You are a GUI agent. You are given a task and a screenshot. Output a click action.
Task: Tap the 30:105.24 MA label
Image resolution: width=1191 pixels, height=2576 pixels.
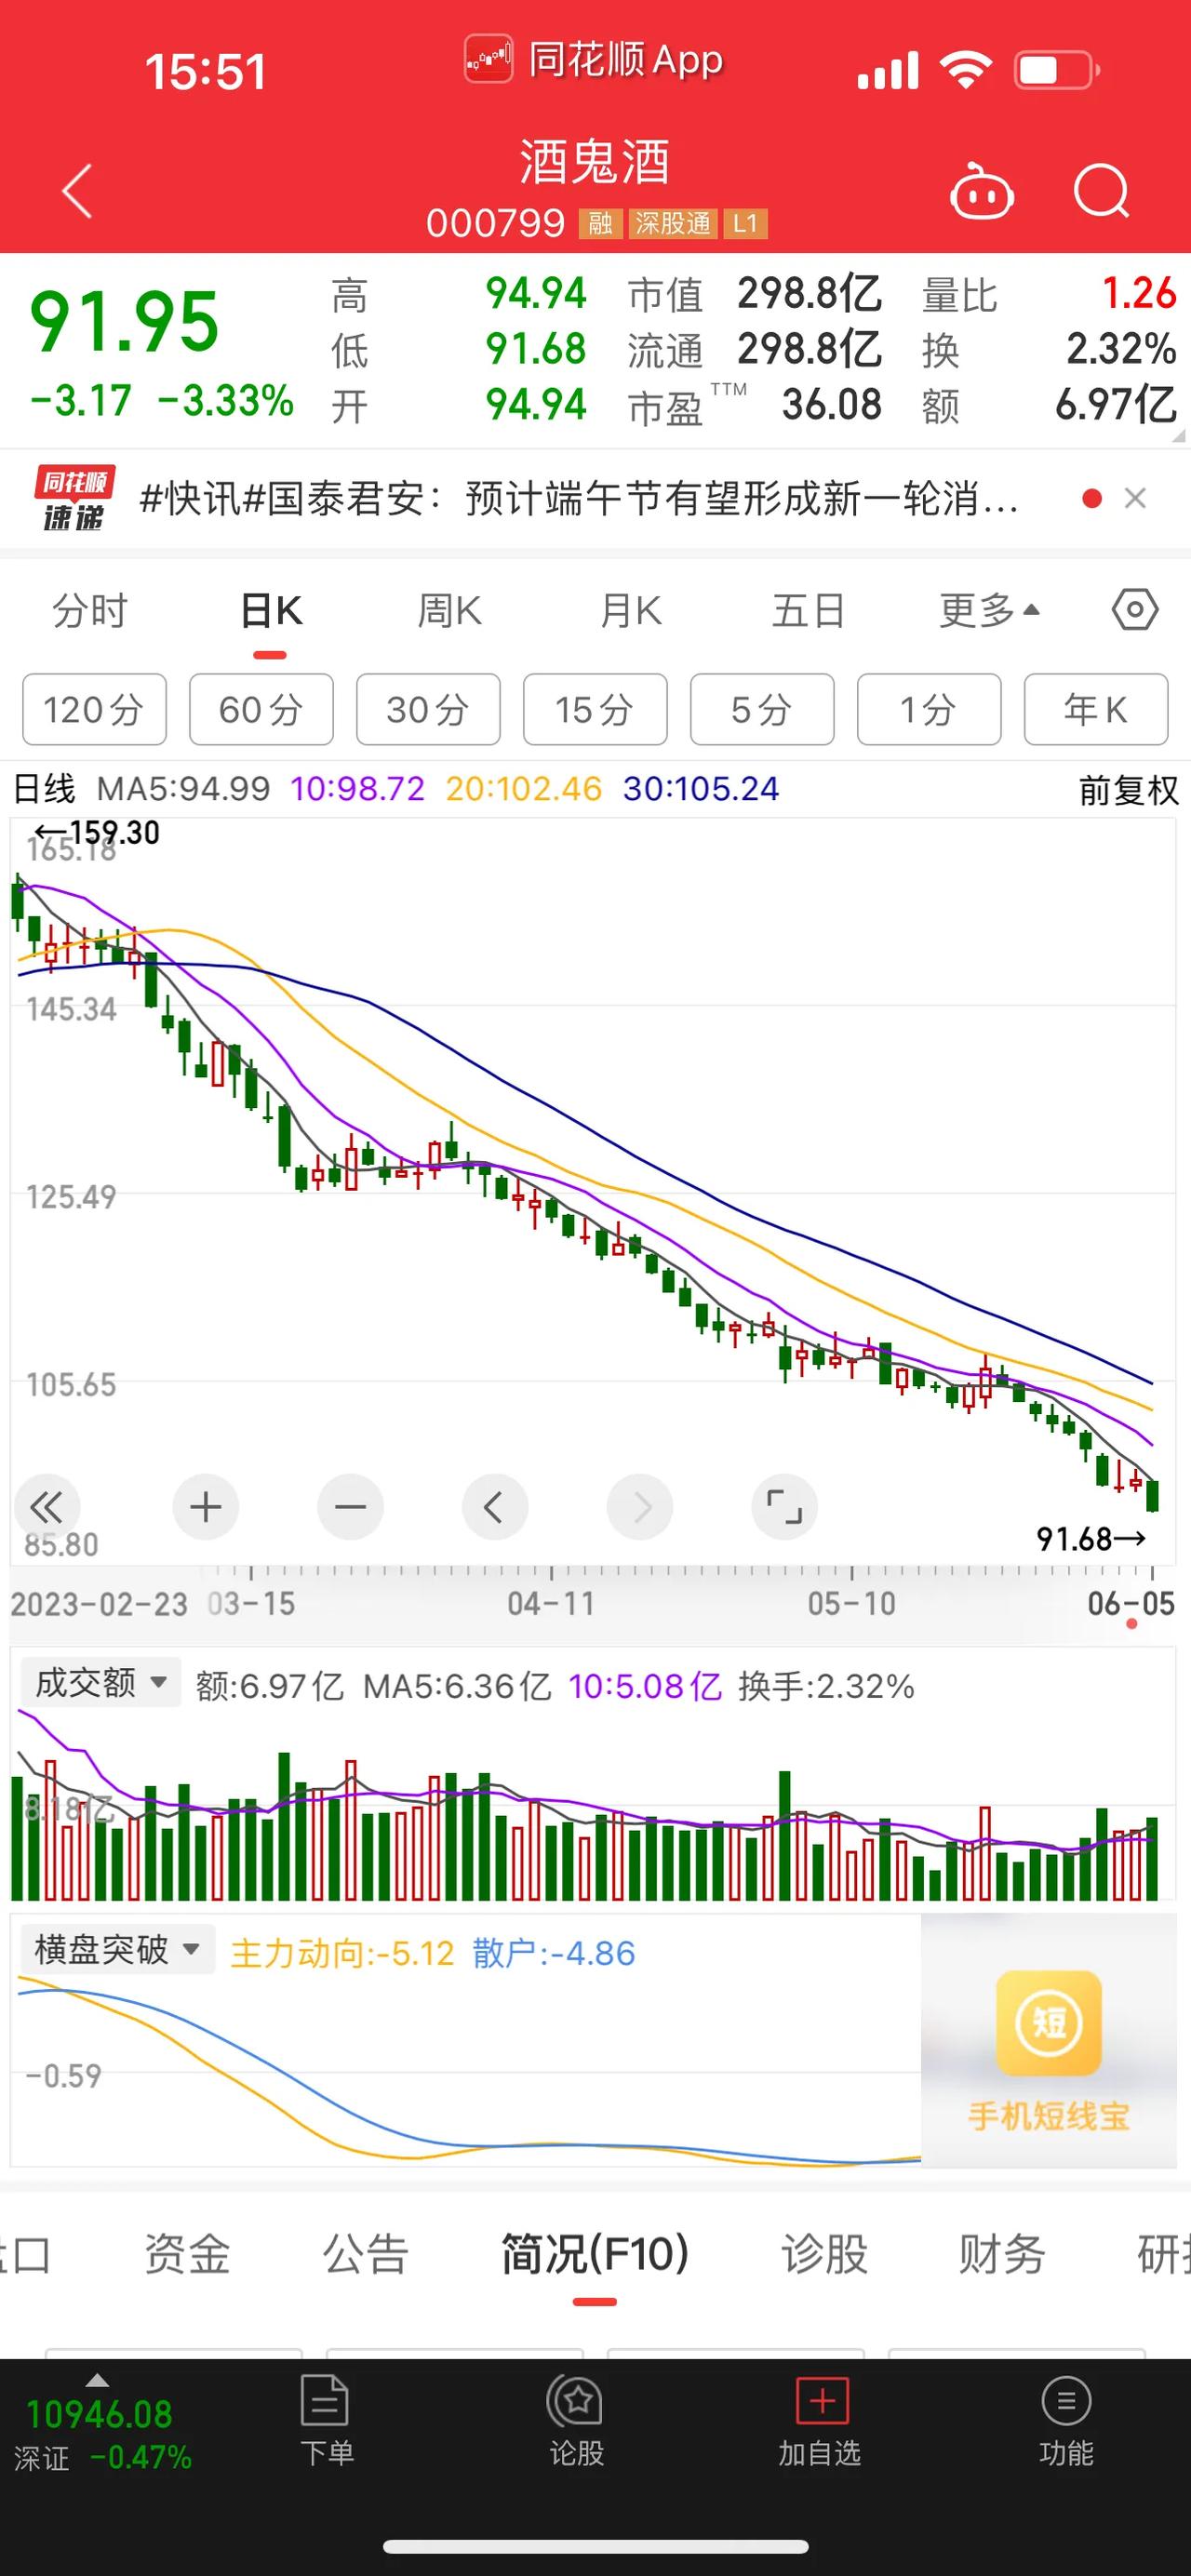[x=701, y=789]
